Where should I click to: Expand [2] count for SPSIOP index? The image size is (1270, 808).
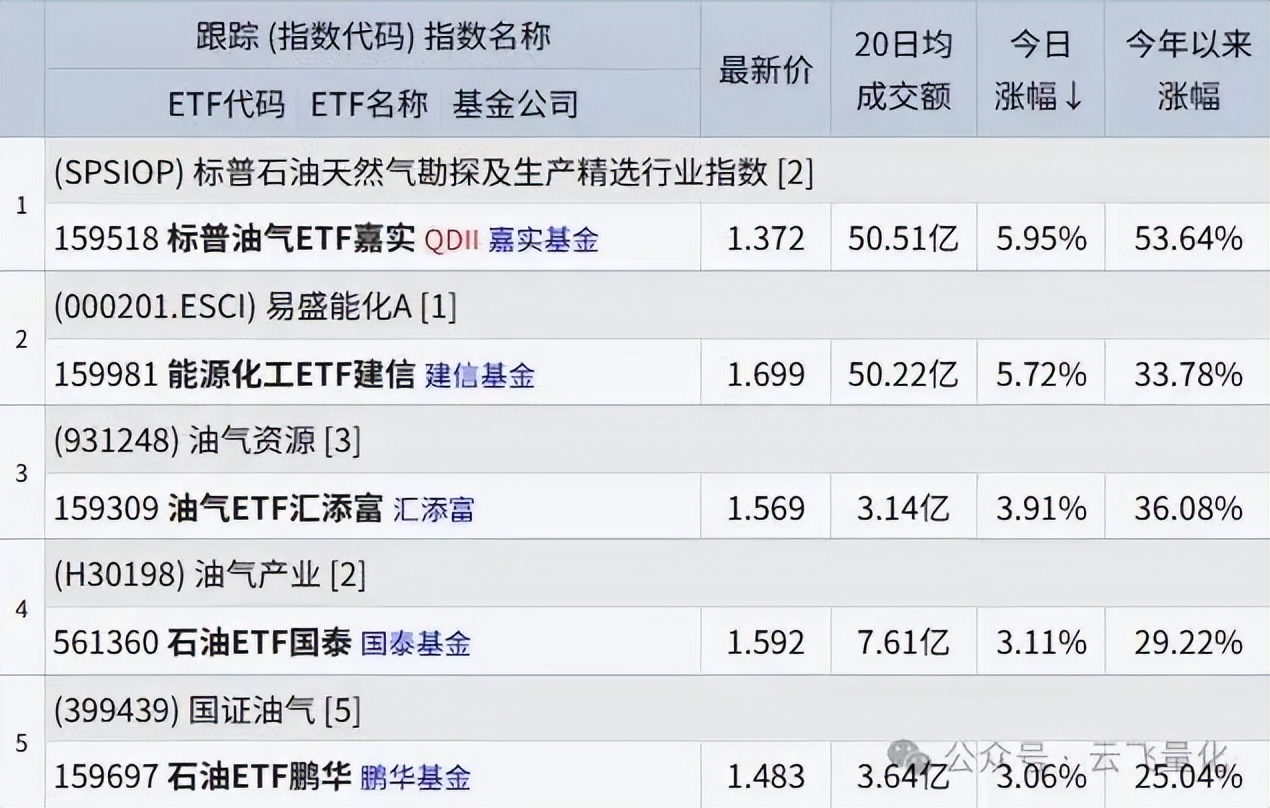pos(796,173)
